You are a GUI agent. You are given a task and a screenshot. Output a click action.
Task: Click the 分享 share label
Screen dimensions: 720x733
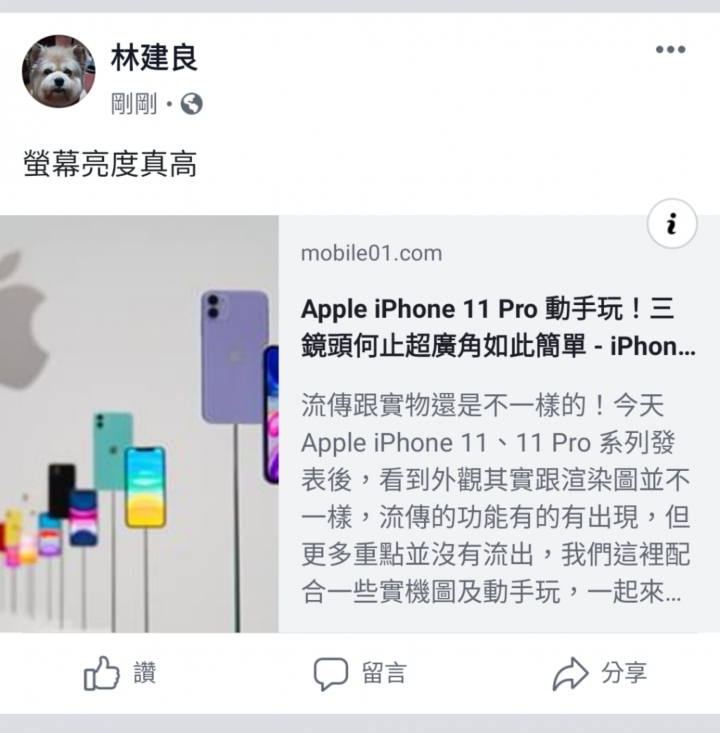(624, 673)
